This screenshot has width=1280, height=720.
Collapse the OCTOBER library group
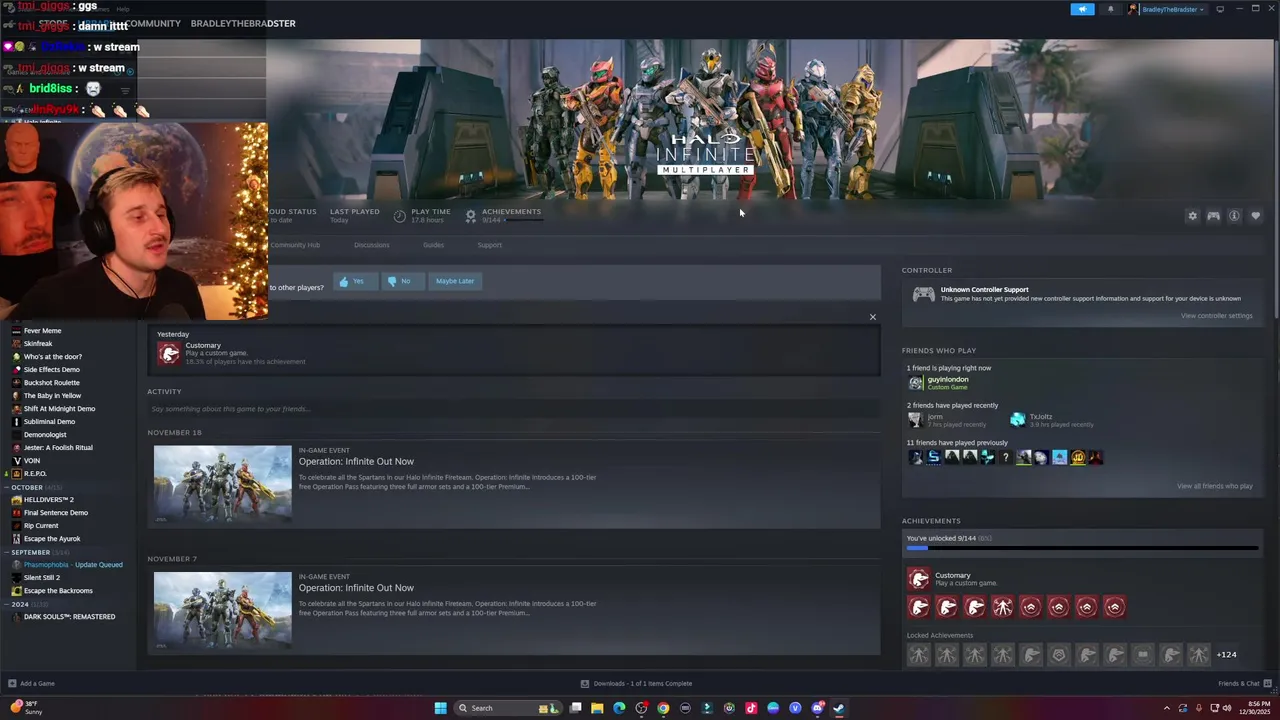coord(6,487)
